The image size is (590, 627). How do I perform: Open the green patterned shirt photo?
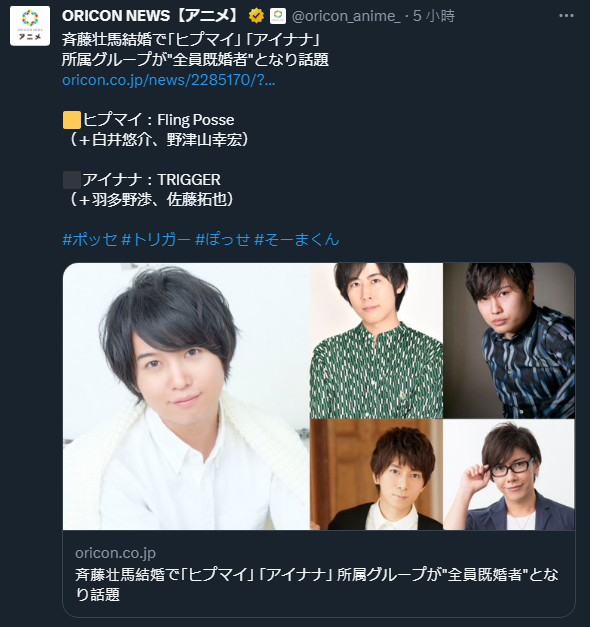377,340
